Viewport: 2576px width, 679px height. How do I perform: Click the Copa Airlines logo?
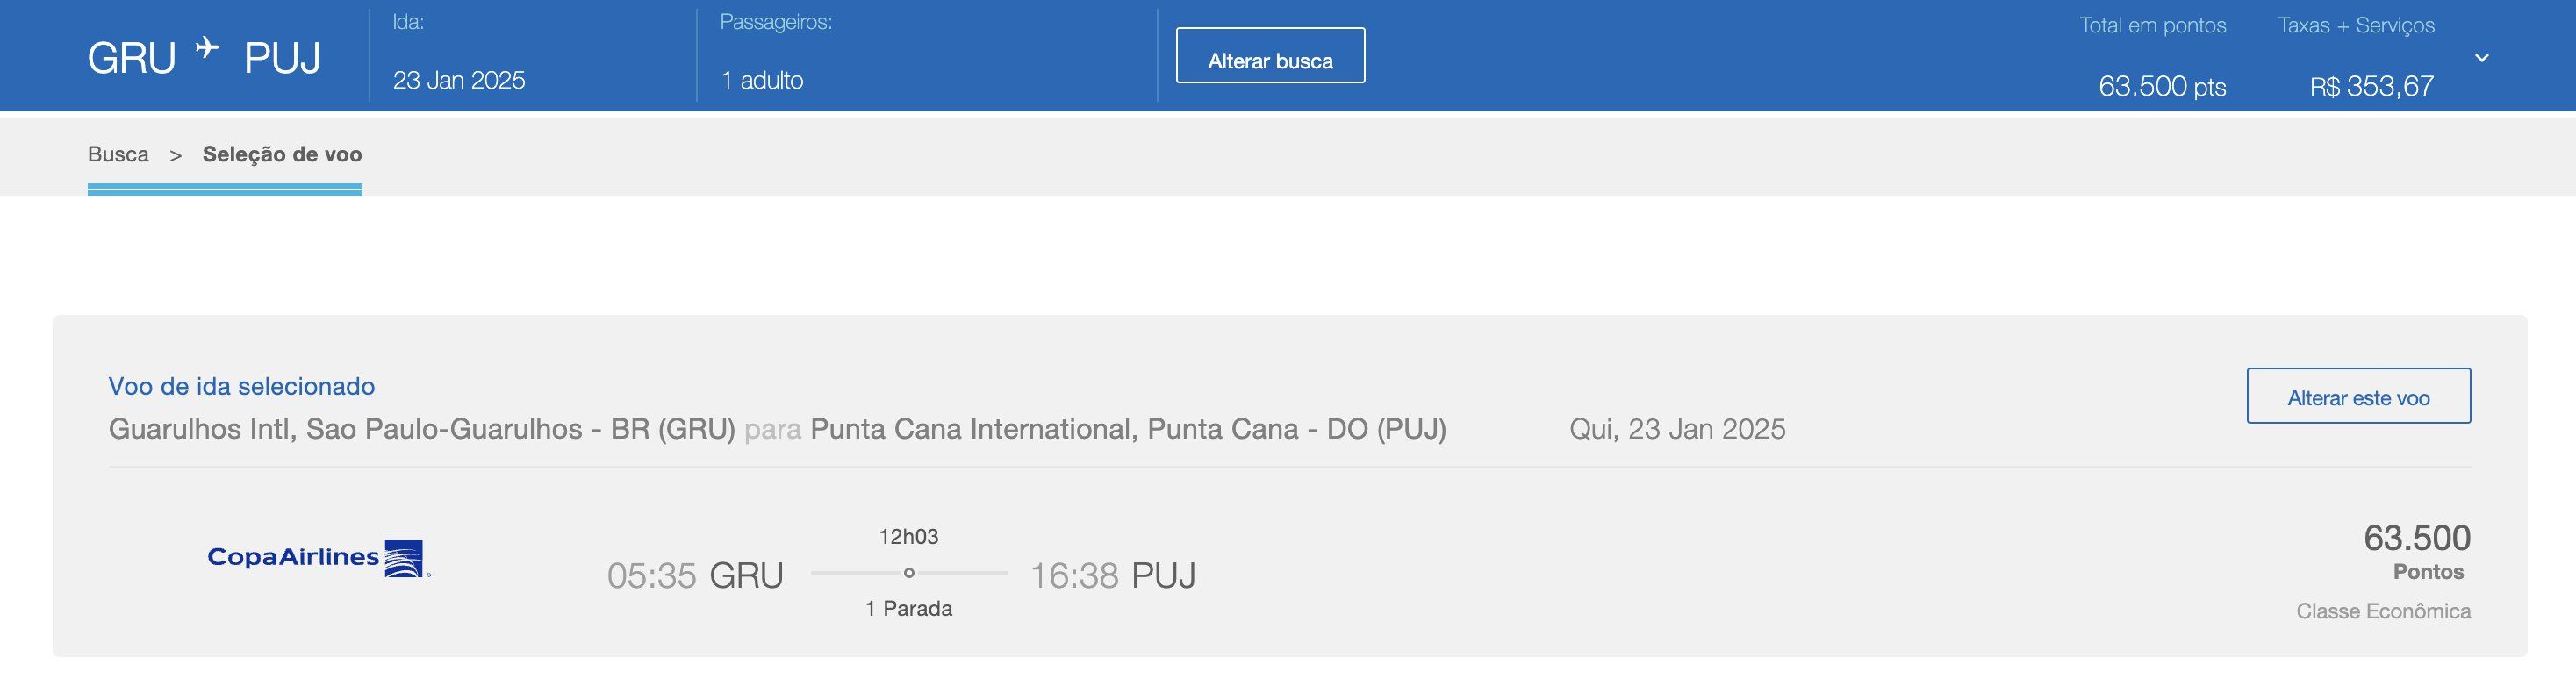(318, 558)
